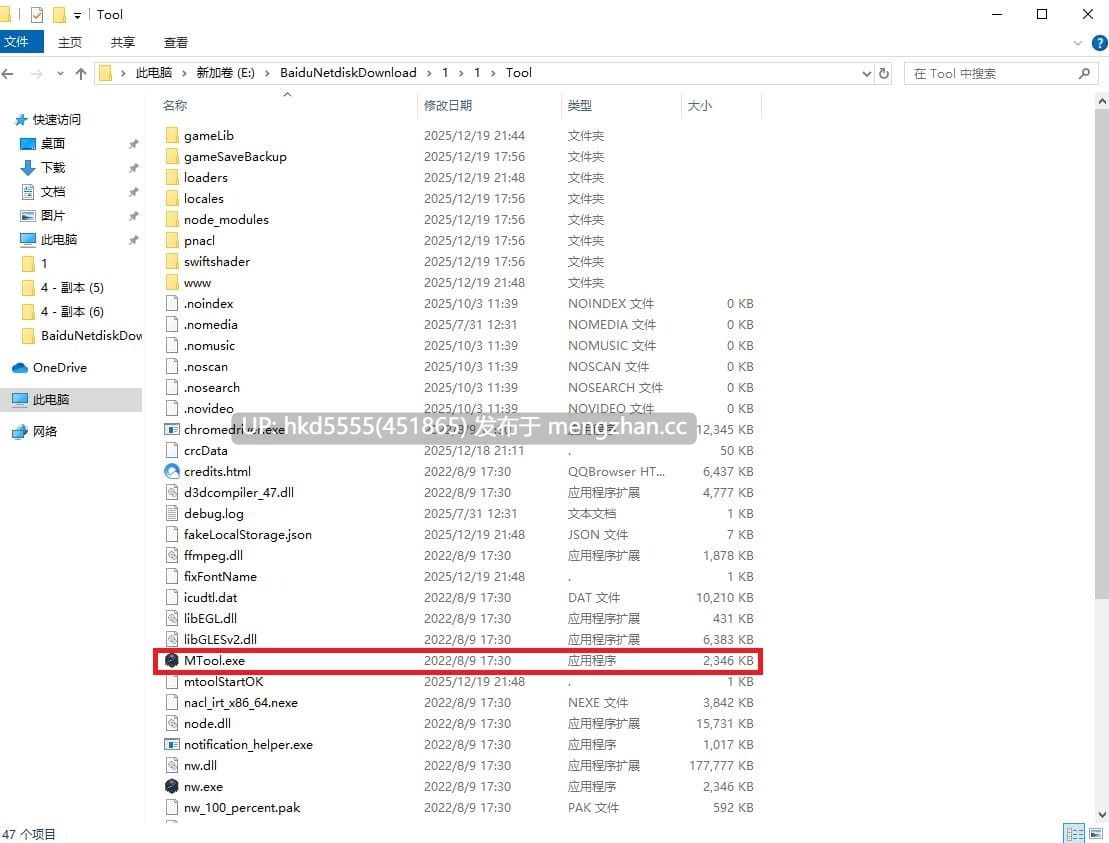Select the BaiduNetdiskDownload breadcrumb in the address bar
The height and width of the screenshot is (843, 1109).
pyautogui.click(x=348, y=73)
